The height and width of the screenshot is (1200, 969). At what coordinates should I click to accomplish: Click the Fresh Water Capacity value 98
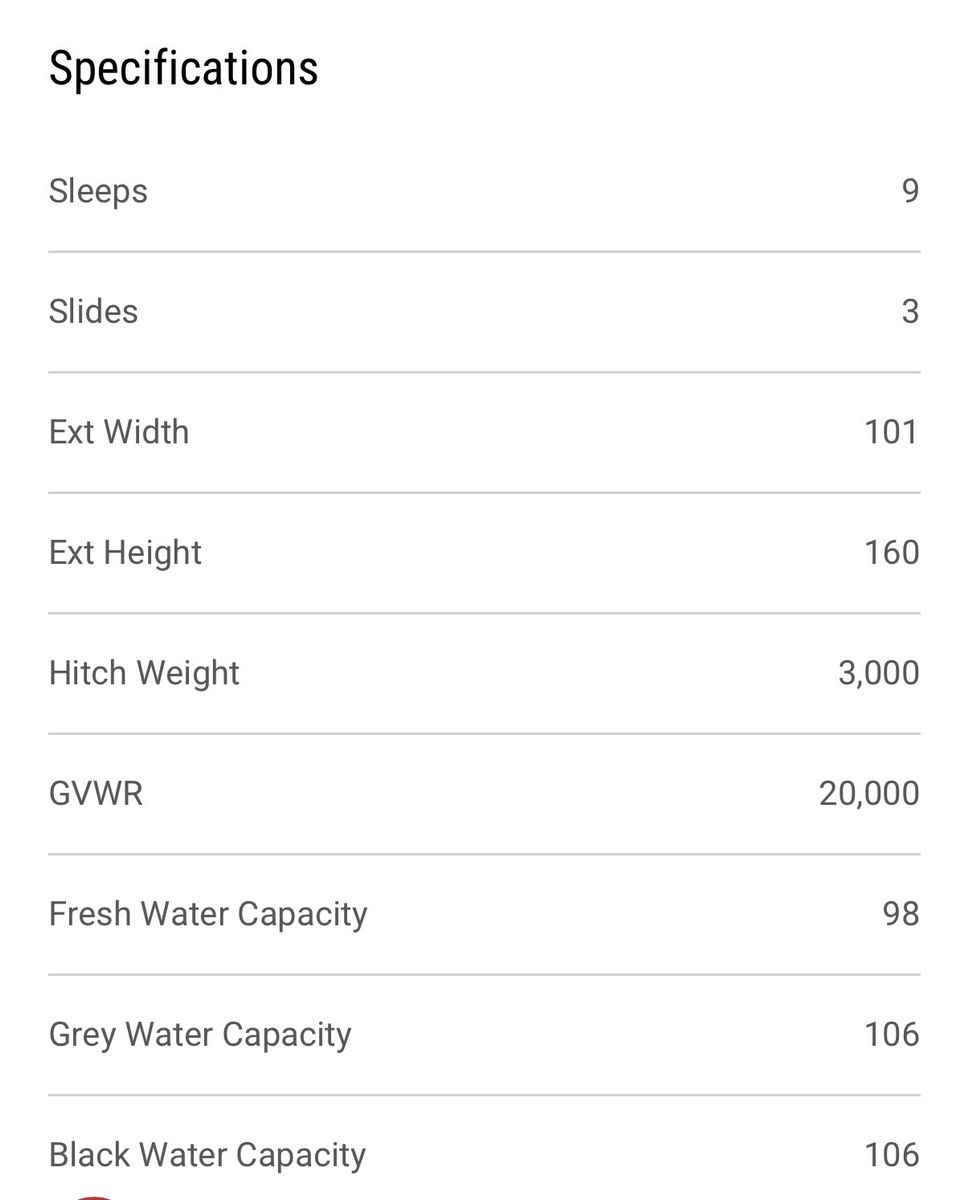pyautogui.click(x=900, y=914)
